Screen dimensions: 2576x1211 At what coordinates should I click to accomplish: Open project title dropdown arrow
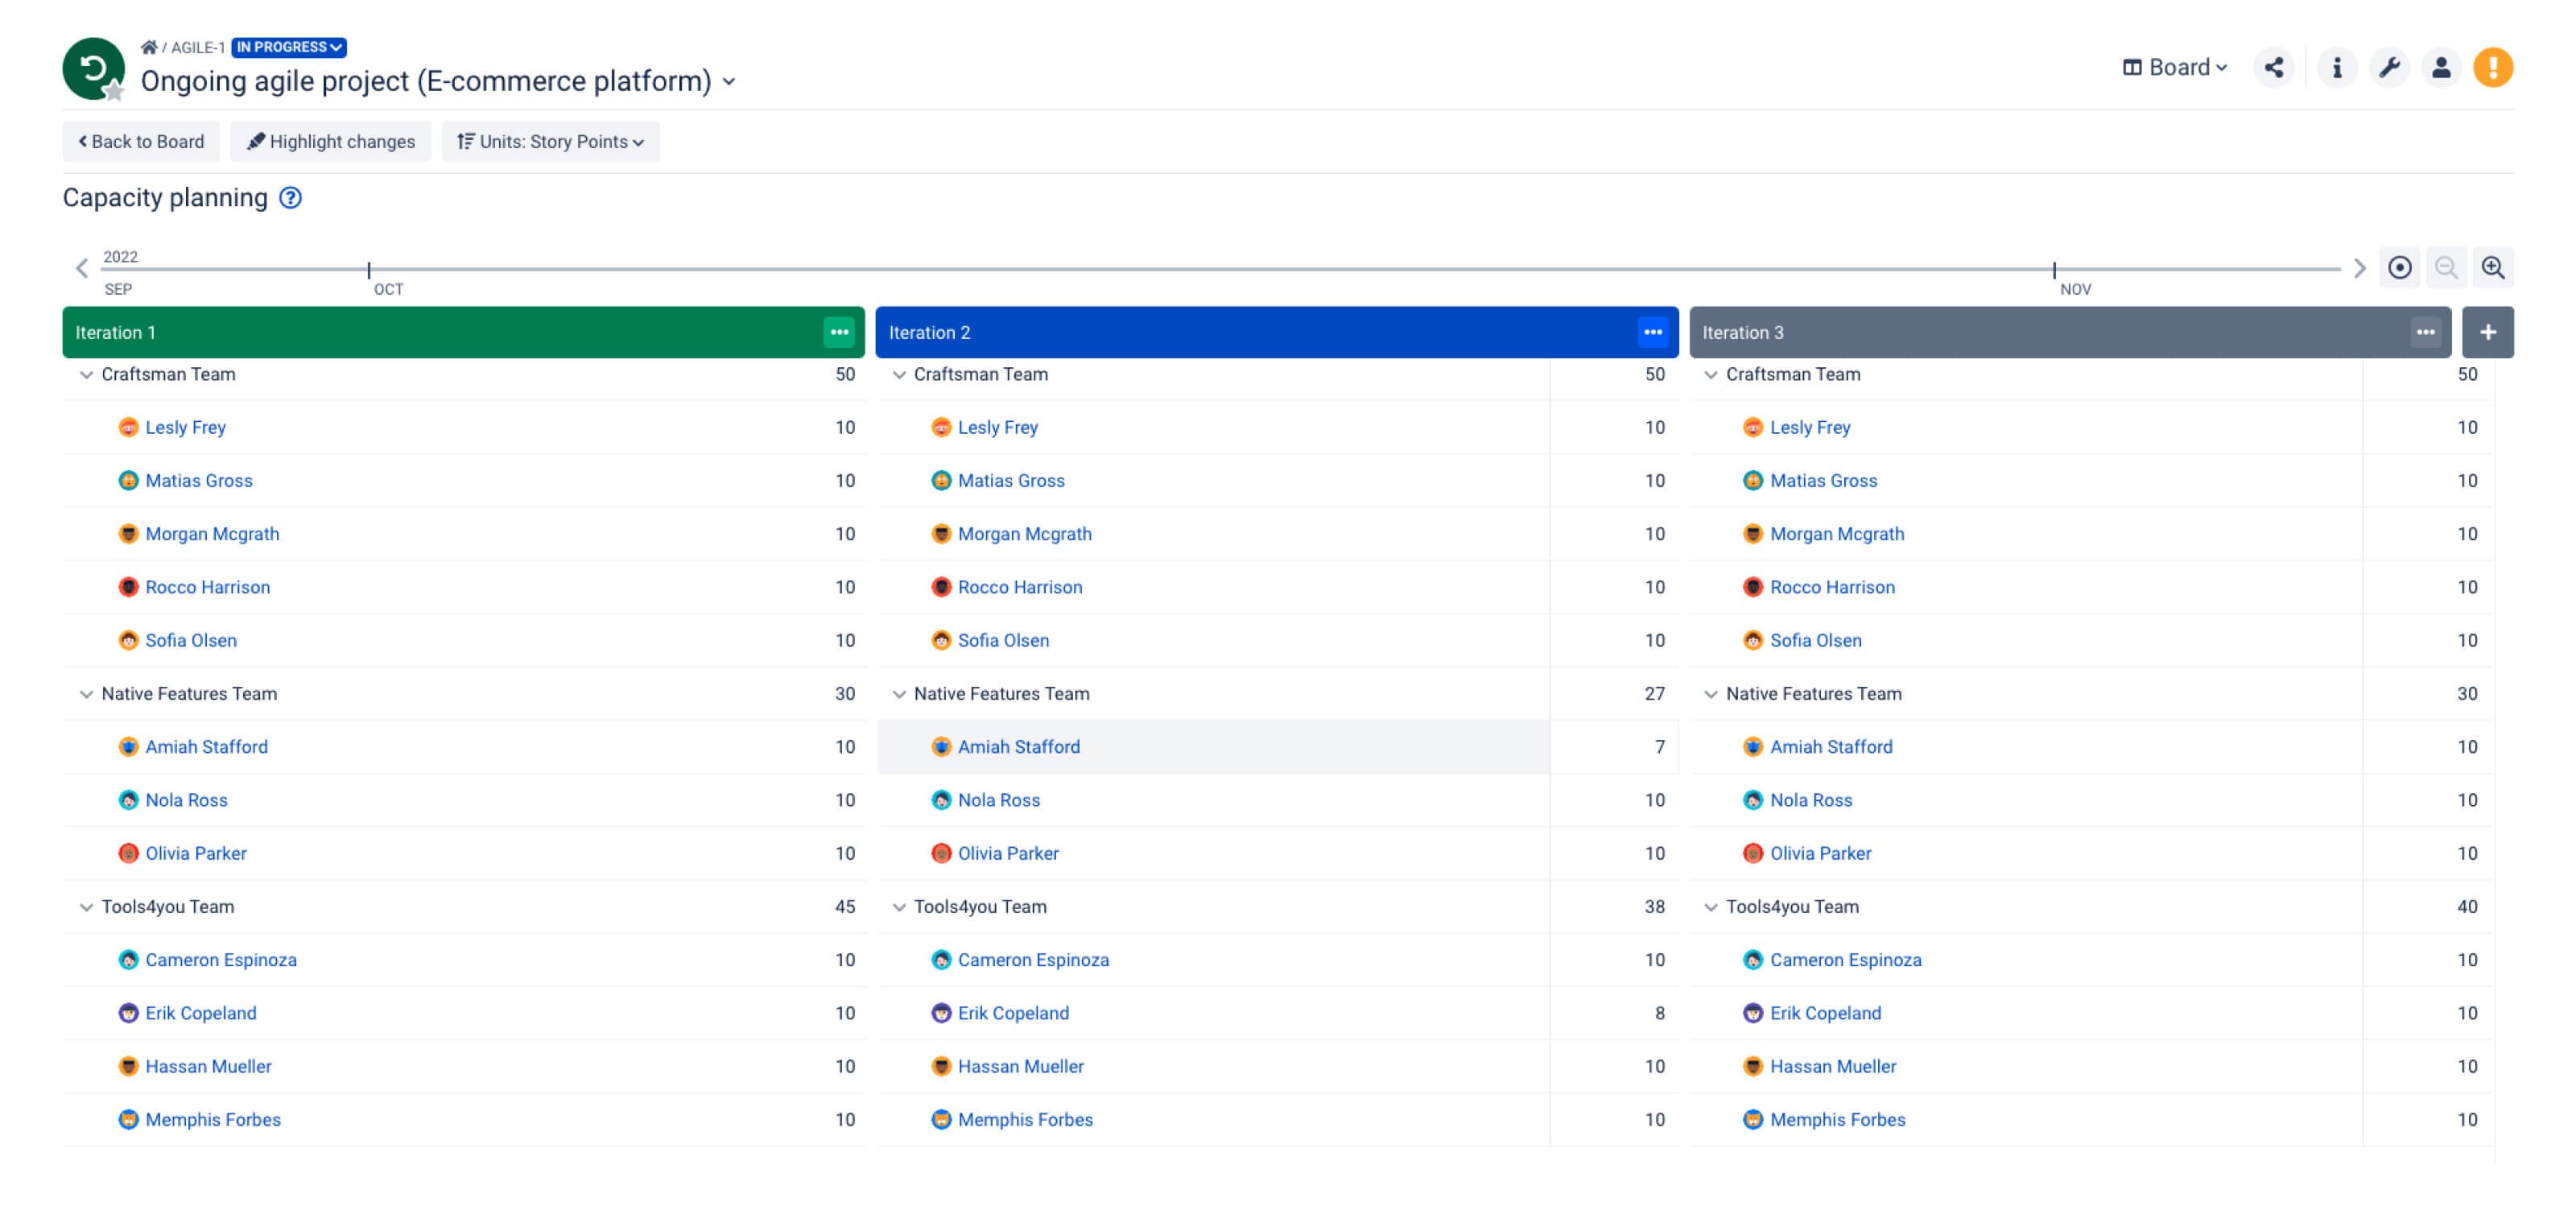[729, 82]
